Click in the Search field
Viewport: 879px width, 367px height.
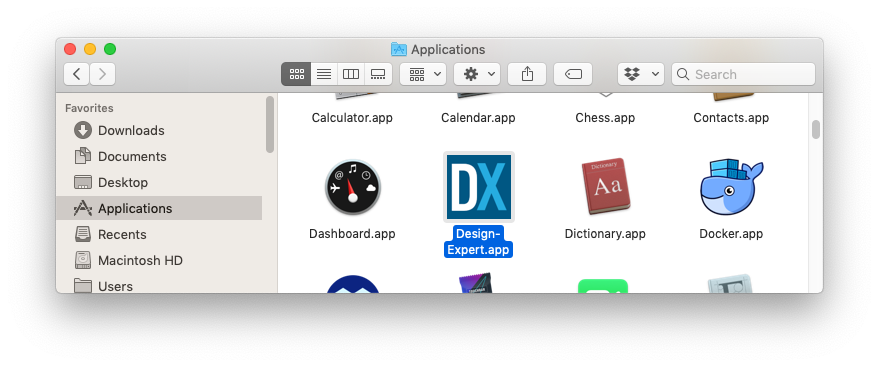743,74
